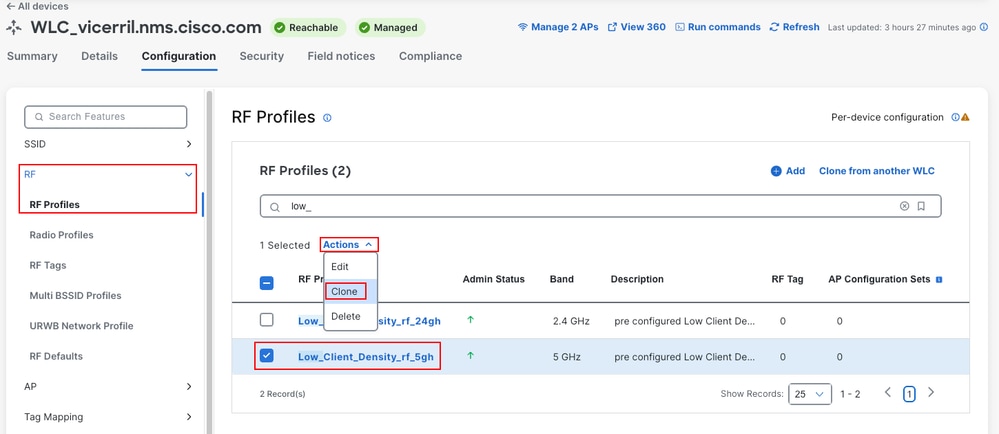
Task: Go to next page arrow in pagination
Action: (x=931, y=393)
